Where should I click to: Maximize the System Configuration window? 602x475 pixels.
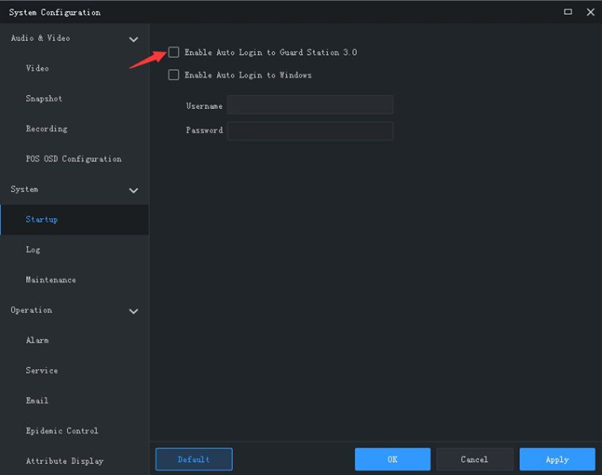coord(568,12)
